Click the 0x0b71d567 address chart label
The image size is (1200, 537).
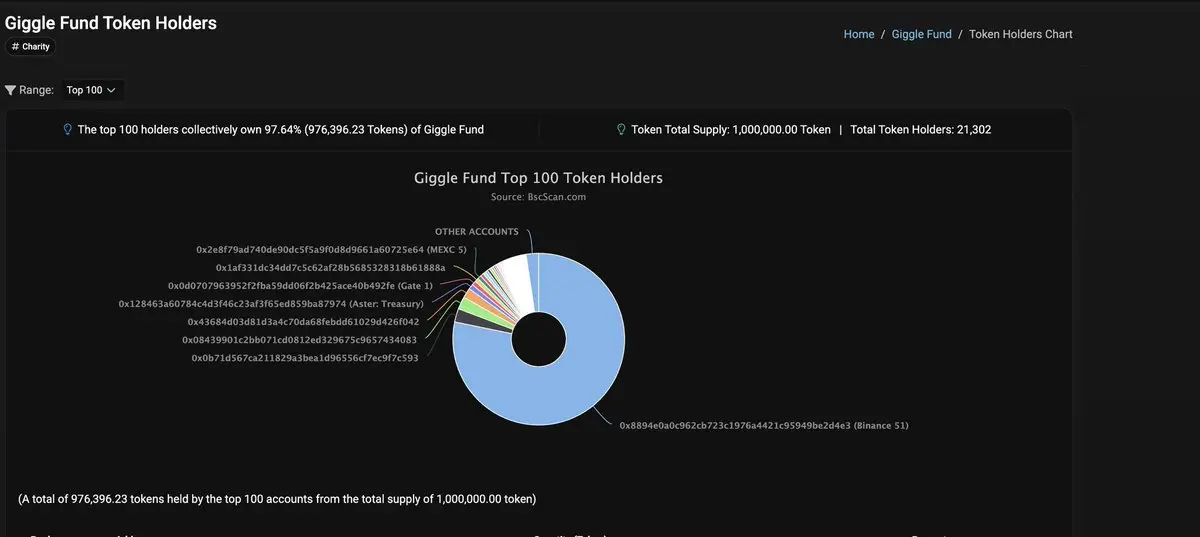305,358
